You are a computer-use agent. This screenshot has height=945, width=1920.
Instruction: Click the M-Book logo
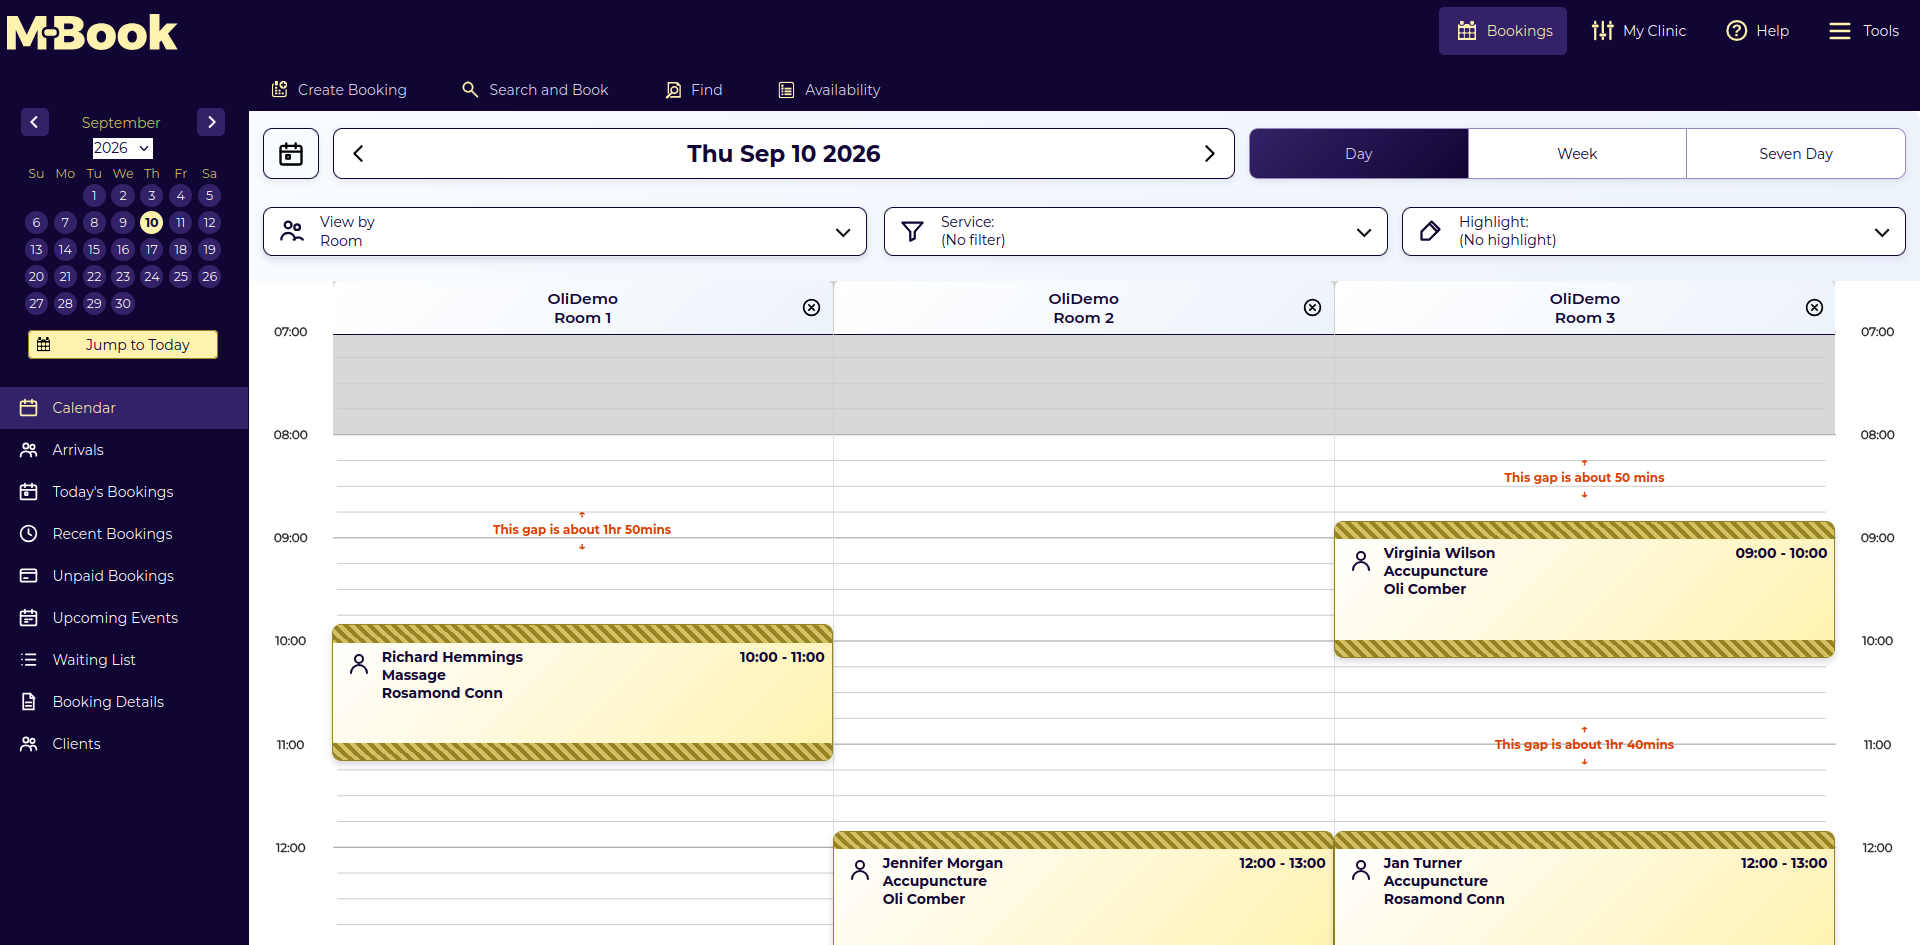pos(92,33)
